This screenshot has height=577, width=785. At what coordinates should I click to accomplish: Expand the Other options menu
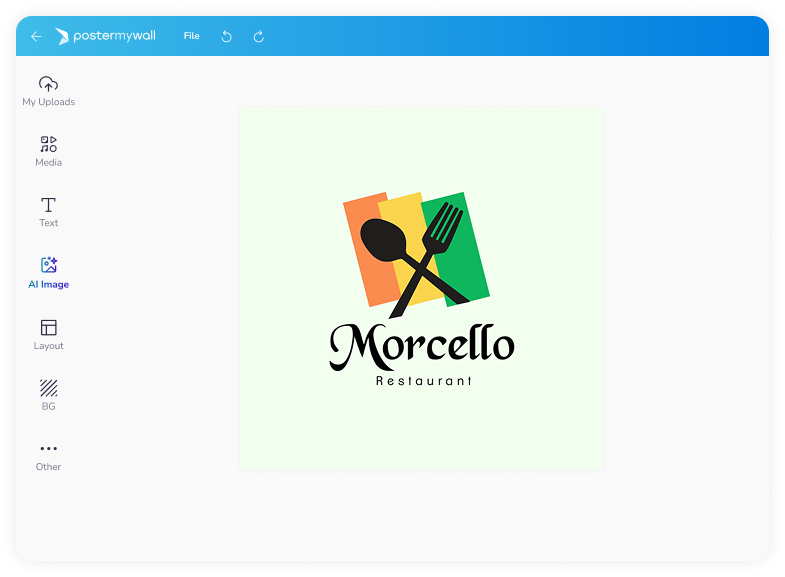click(48, 455)
